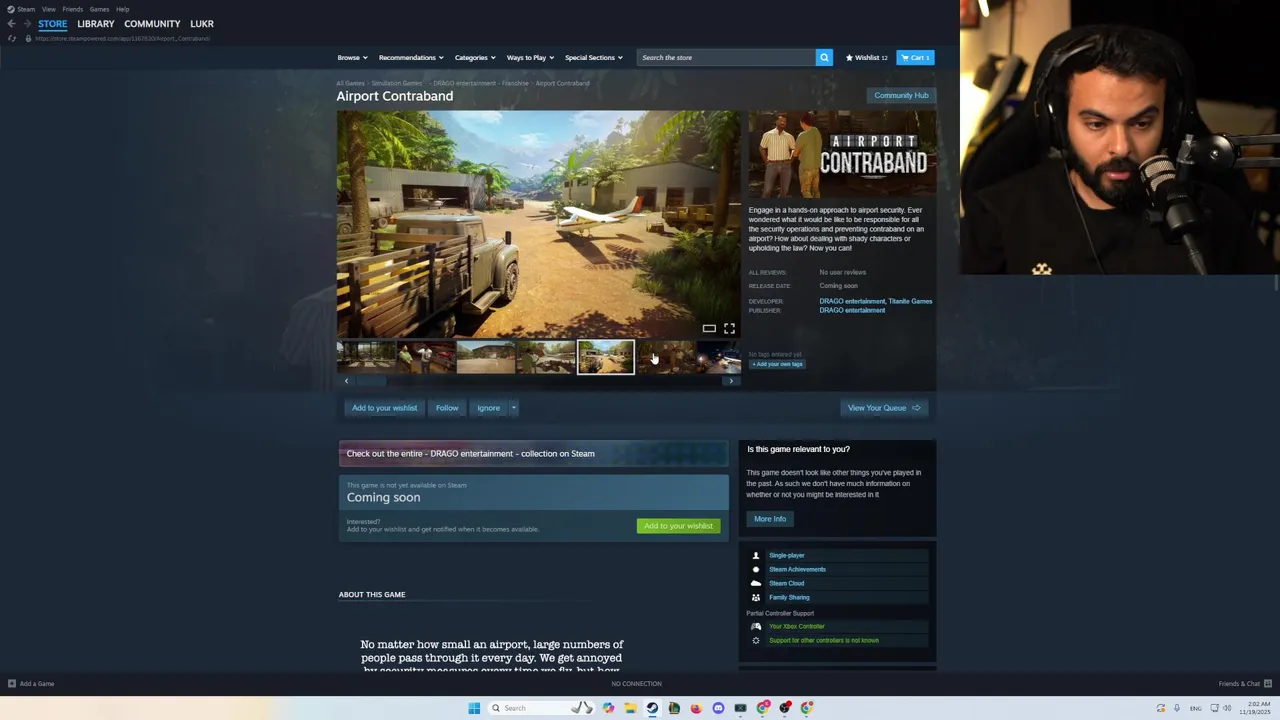
Task: Click Simulation Games breadcrumb link
Action: [x=397, y=83]
